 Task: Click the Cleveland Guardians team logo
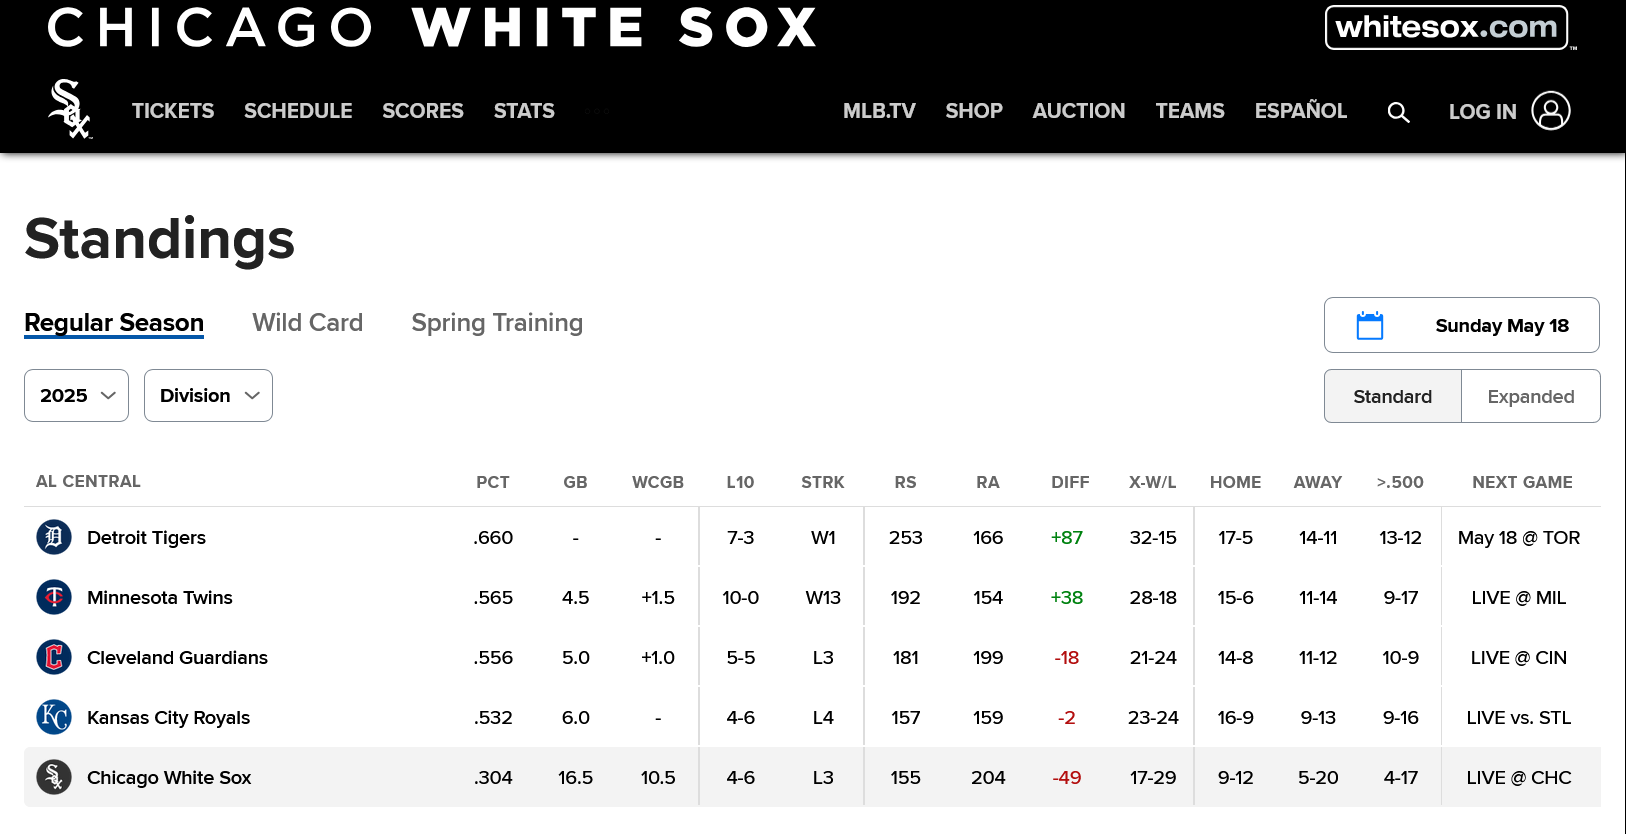[54, 657]
